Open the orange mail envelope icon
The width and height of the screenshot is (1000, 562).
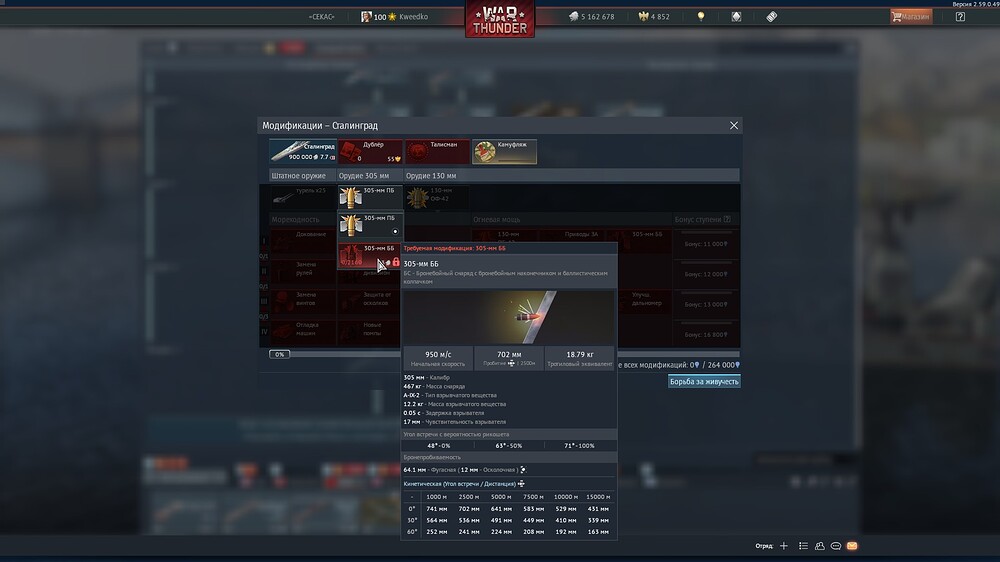852,546
